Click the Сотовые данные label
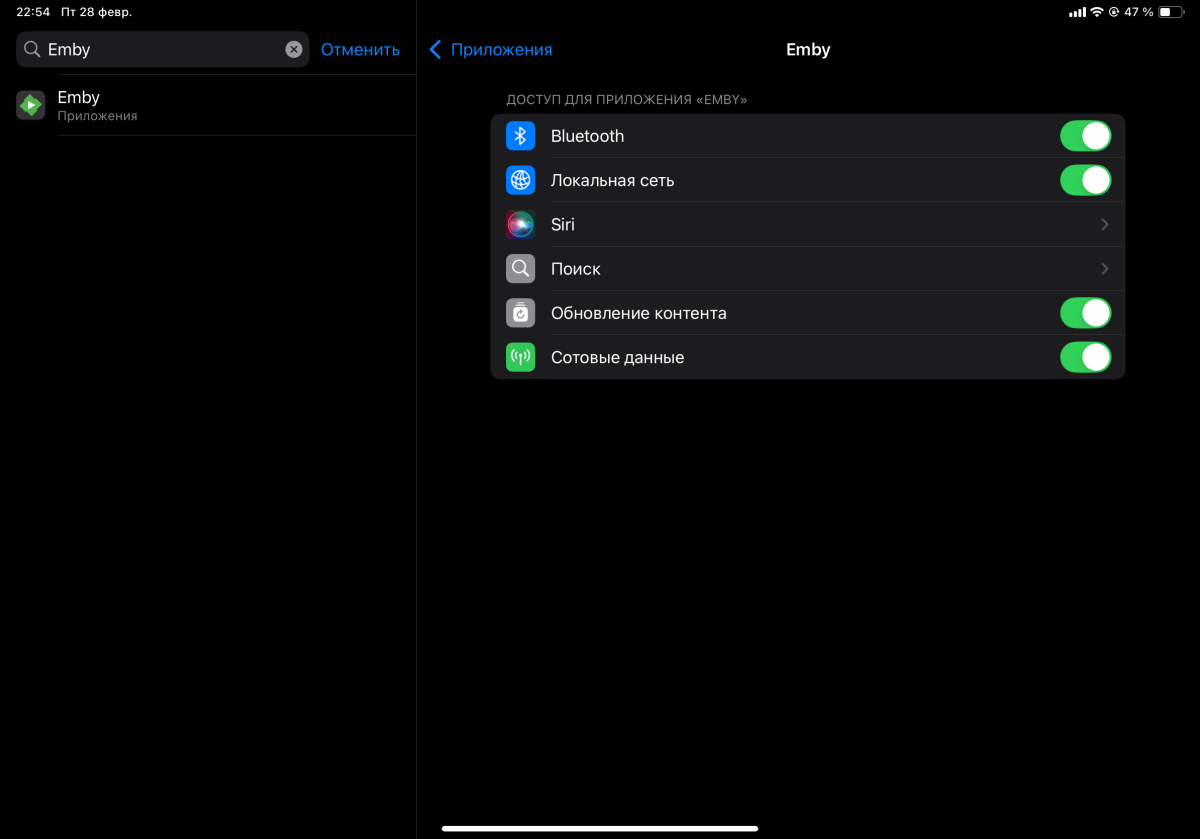The image size is (1200, 839). pyautogui.click(x=618, y=357)
